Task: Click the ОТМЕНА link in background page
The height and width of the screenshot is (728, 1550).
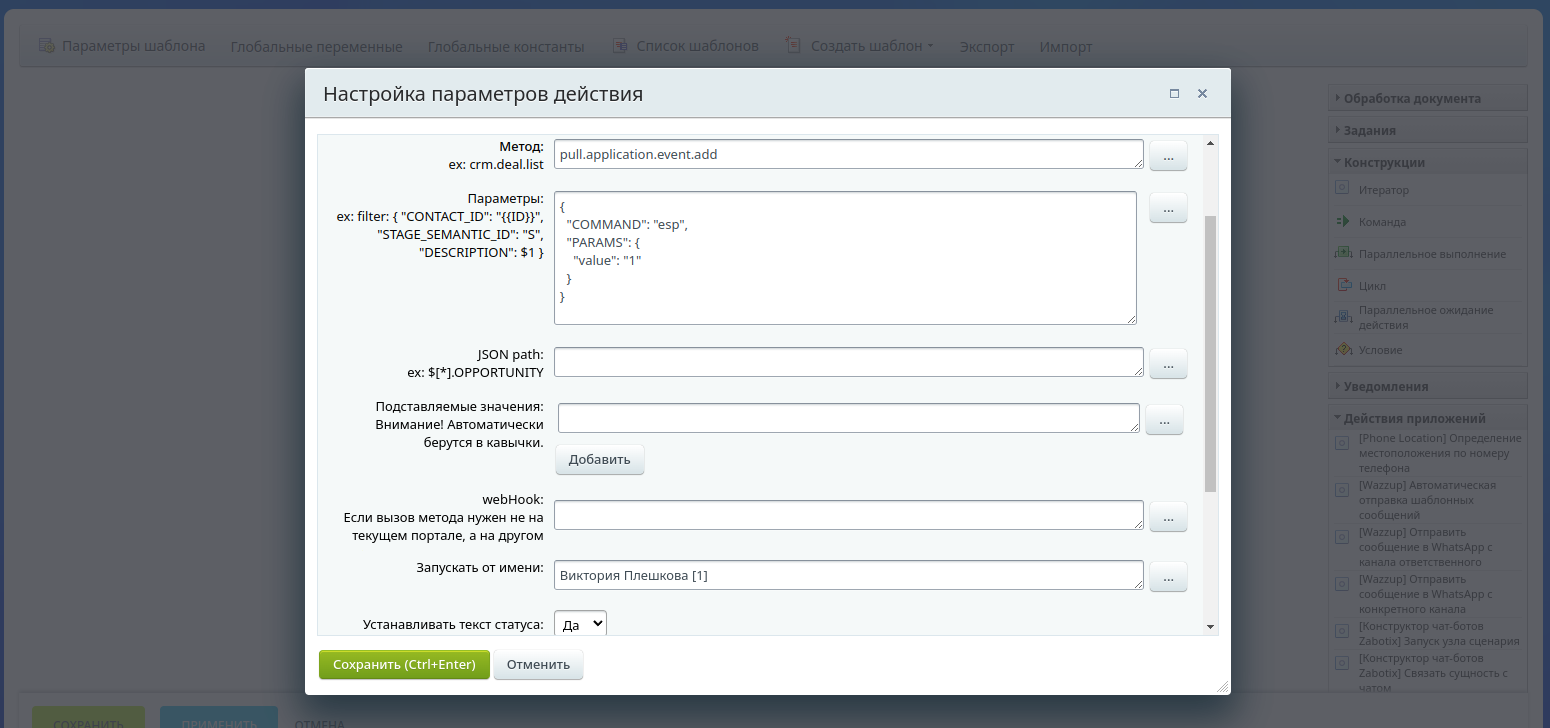Action: click(x=319, y=723)
